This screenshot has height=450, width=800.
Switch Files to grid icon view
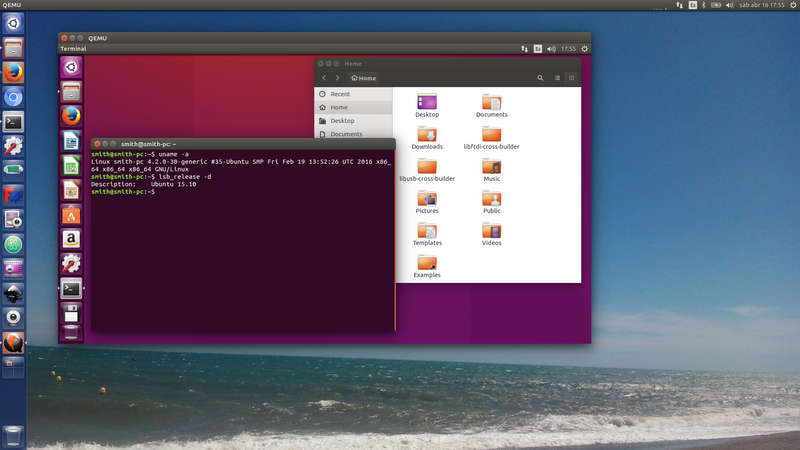[572, 78]
